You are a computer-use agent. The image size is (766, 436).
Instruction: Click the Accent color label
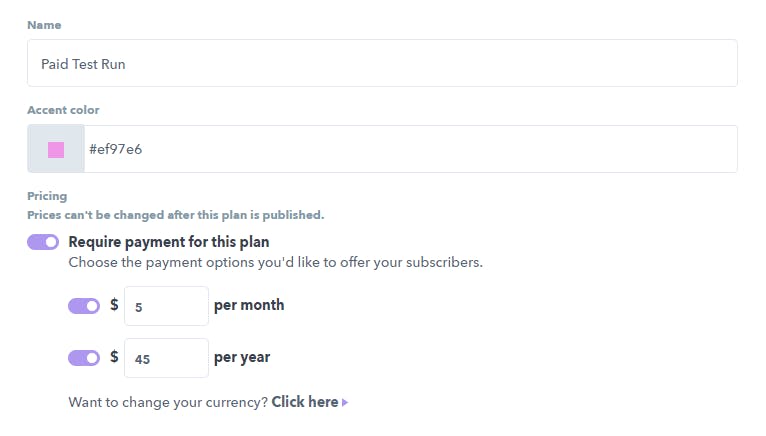pos(63,110)
